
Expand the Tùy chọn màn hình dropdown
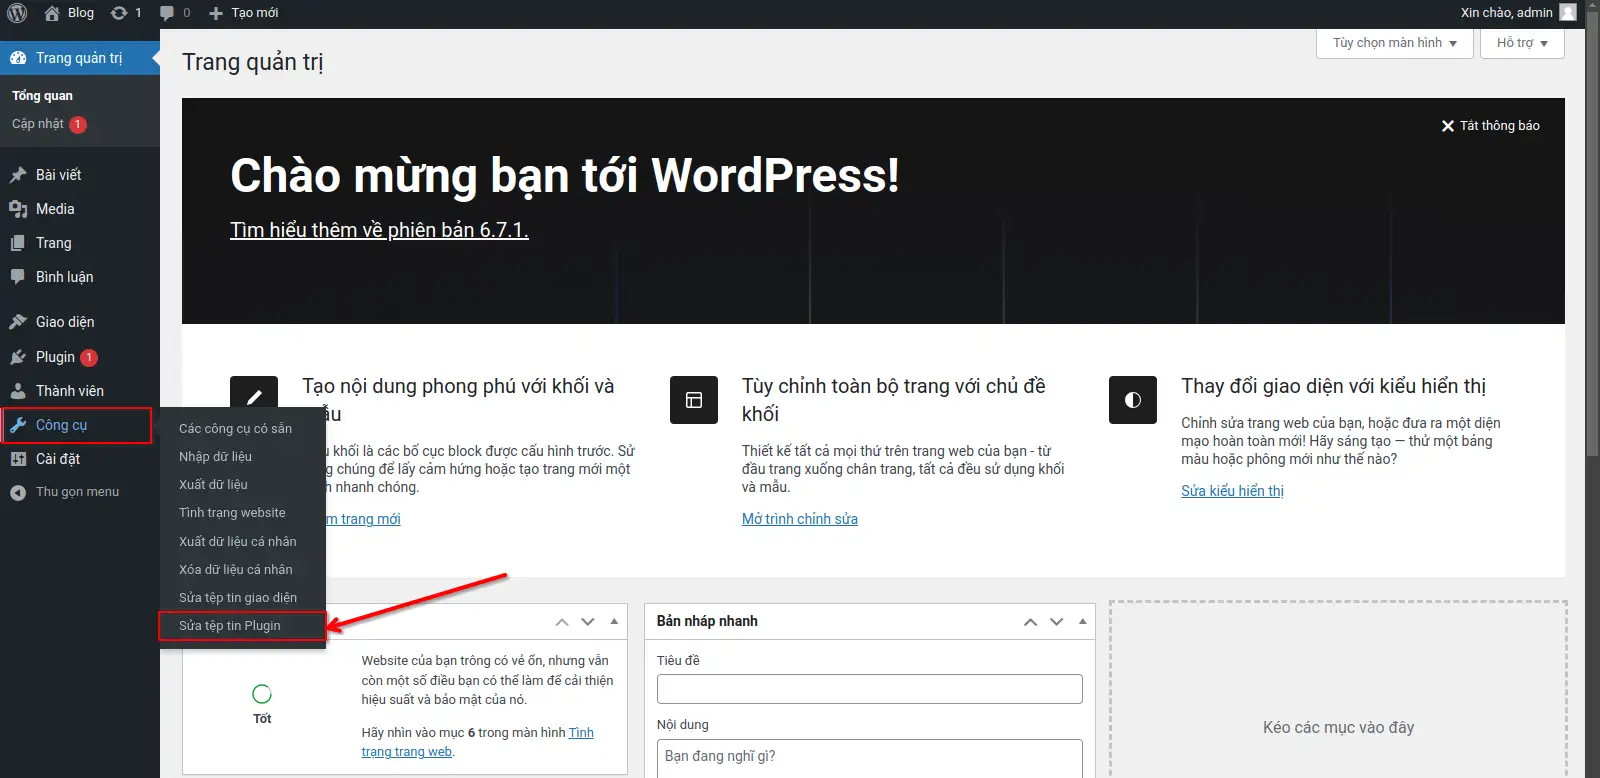pyautogui.click(x=1394, y=43)
